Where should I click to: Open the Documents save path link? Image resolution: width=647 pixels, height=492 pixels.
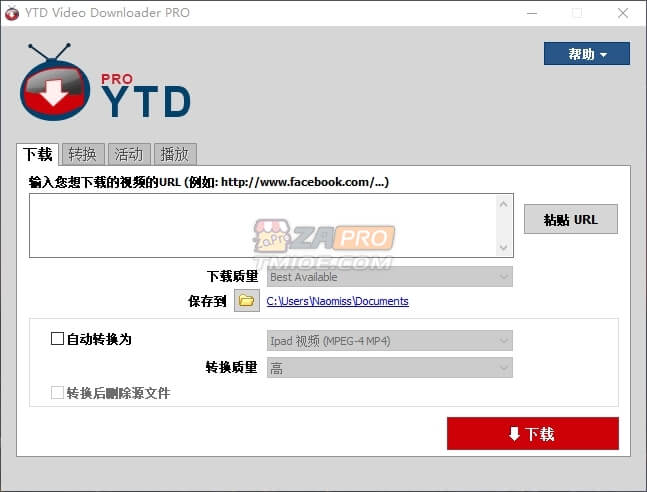[337, 301]
